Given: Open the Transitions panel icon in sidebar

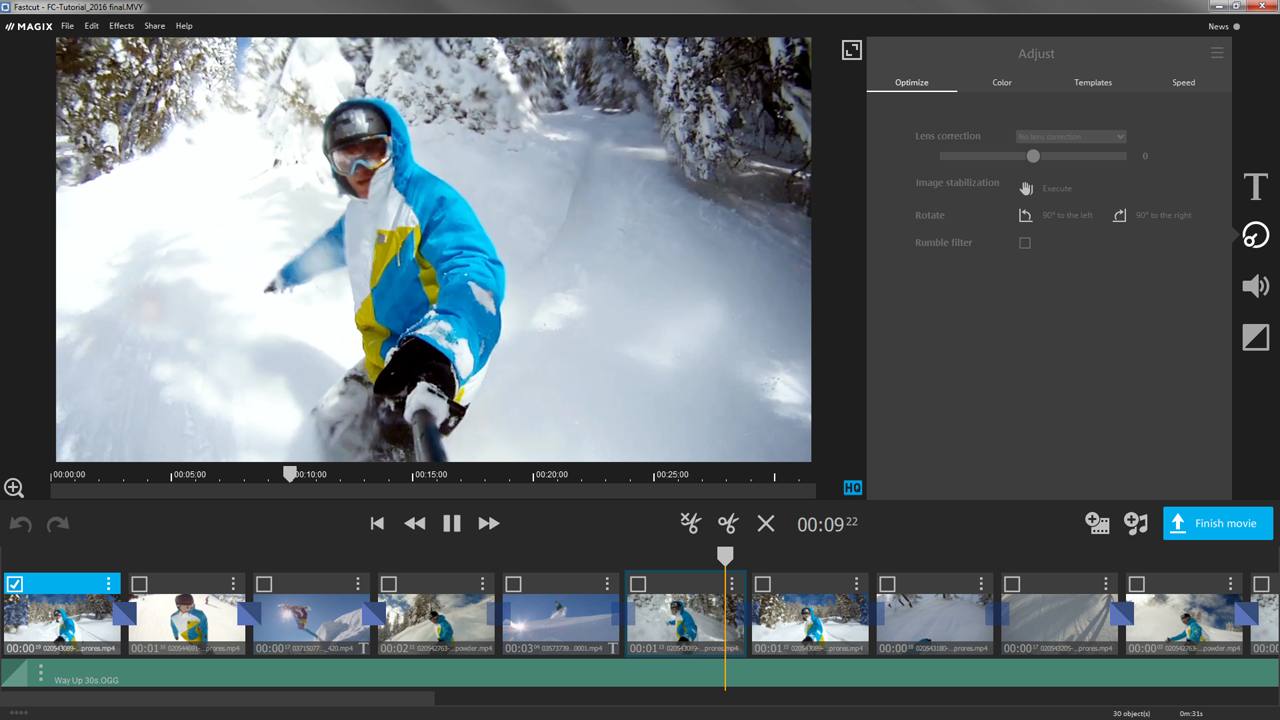Looking at the screenshot, I should (1256, 337).
